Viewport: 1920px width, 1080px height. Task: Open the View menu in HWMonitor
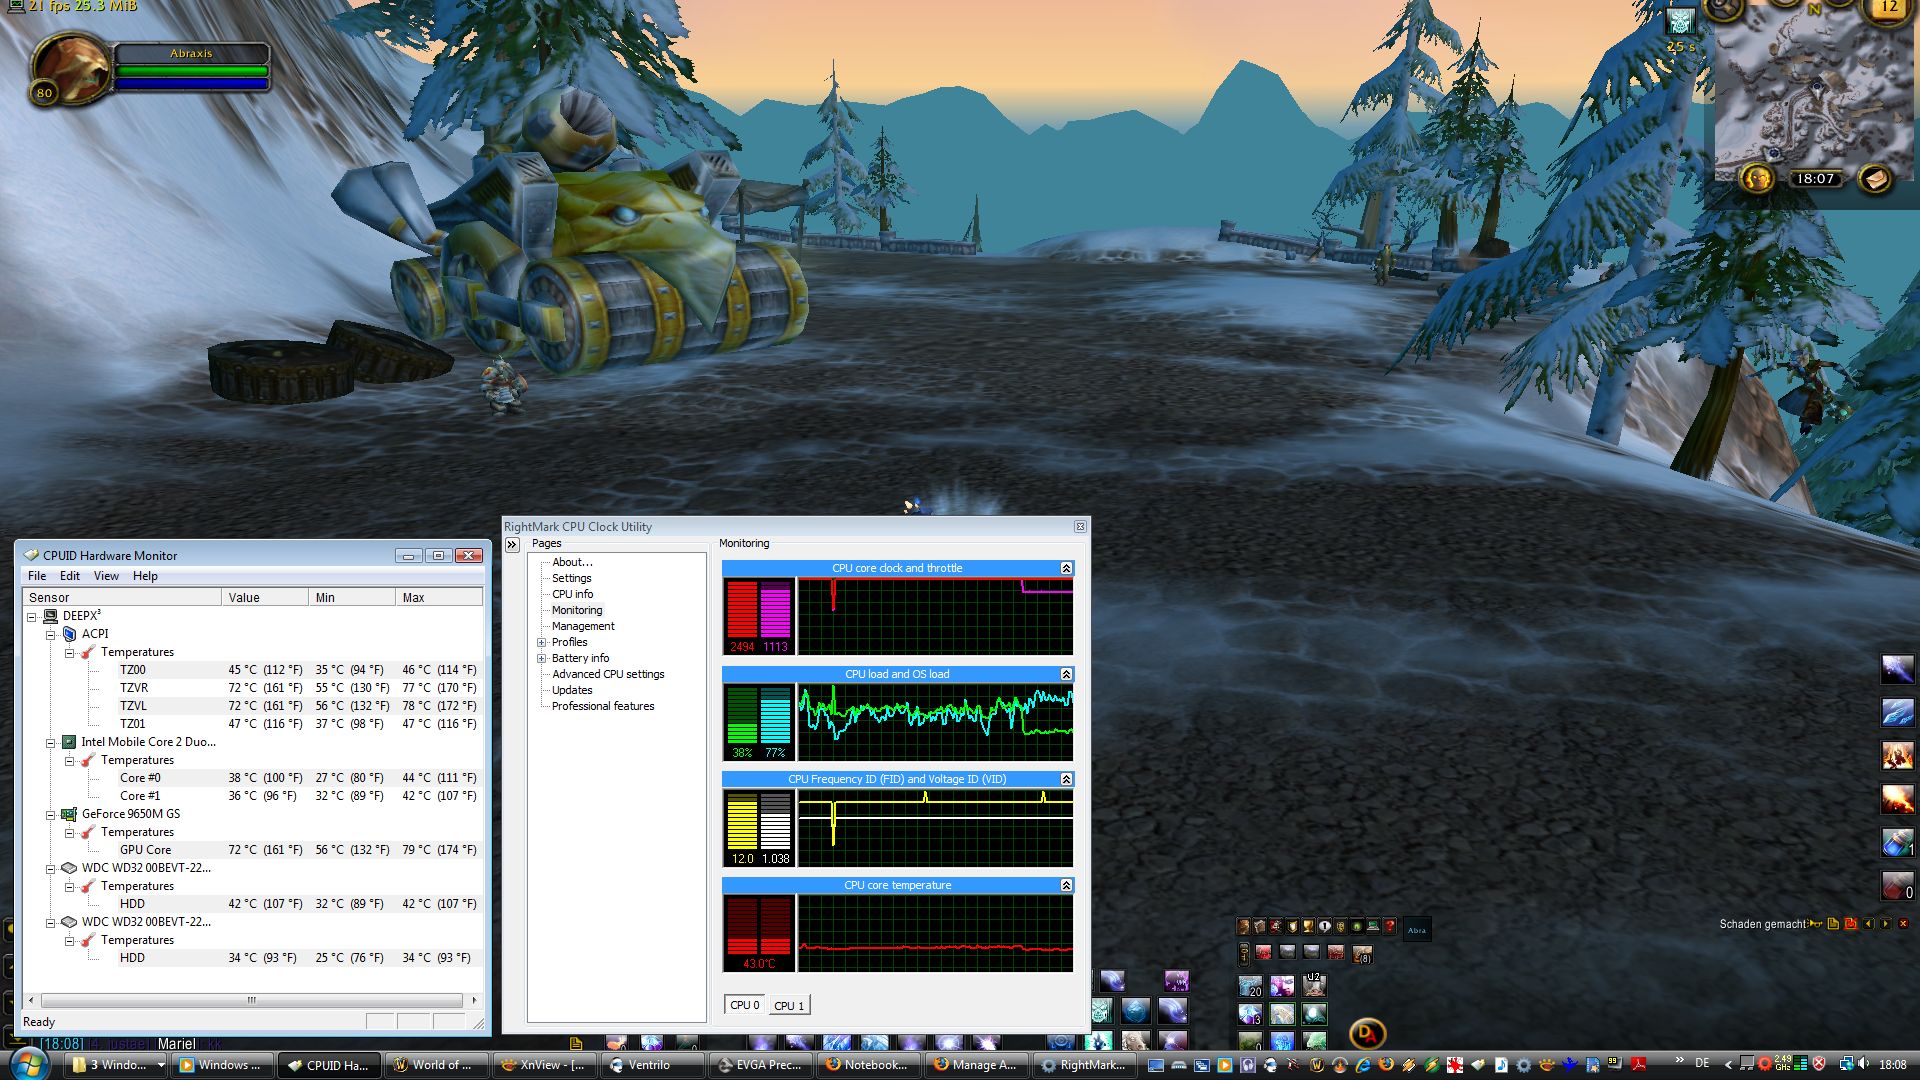tap(106, 576)
